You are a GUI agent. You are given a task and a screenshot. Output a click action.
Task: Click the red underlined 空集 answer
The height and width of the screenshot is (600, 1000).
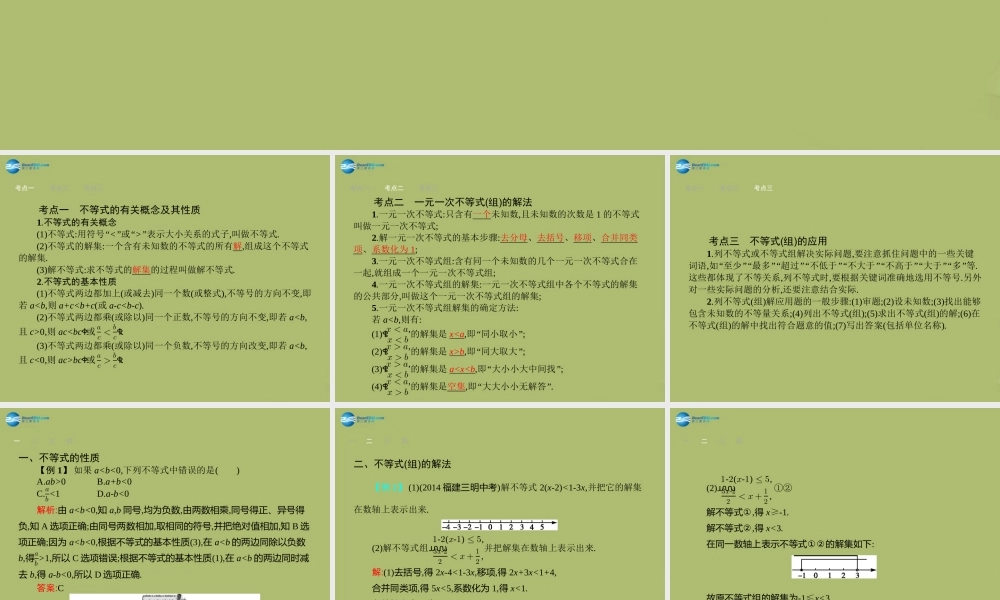point(456,386)
